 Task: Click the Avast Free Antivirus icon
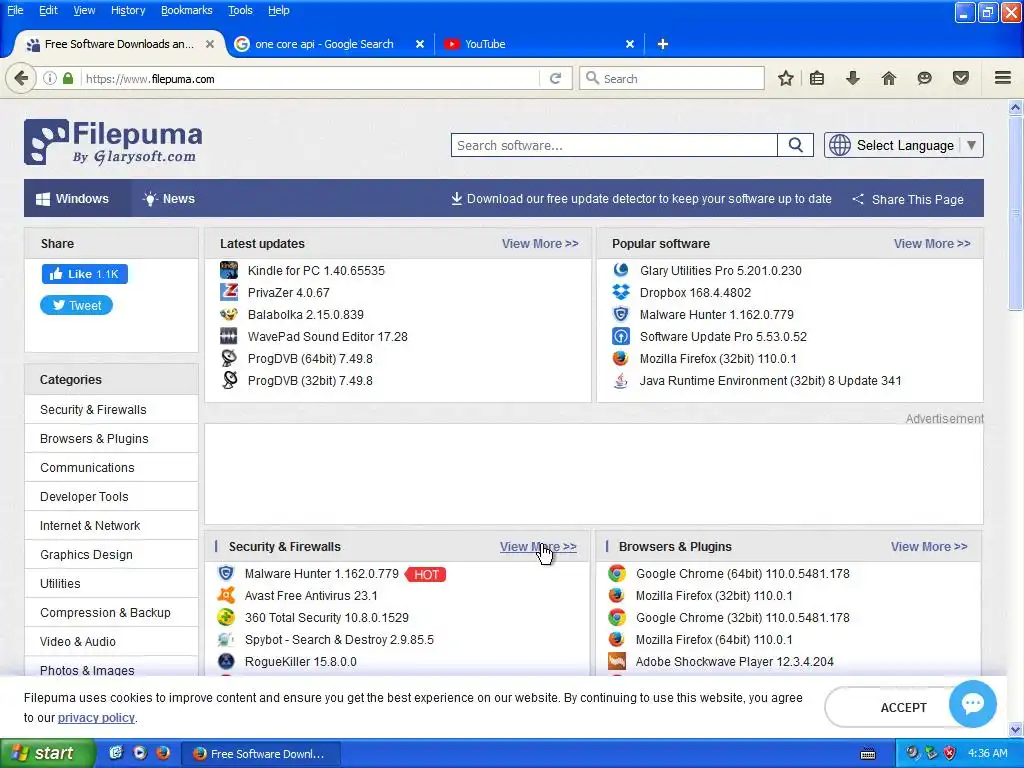coord(226,595)
